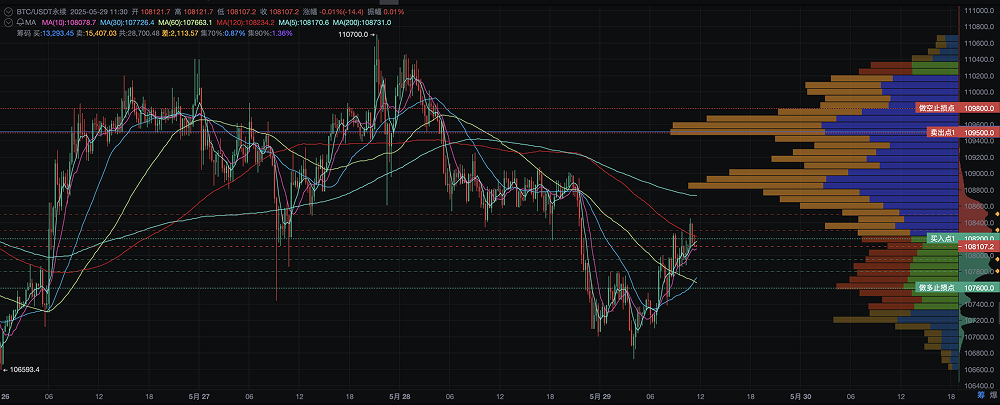The image size is (1000, 405).
Task: Click the MA(5) value label
Action: coord(304,22)
